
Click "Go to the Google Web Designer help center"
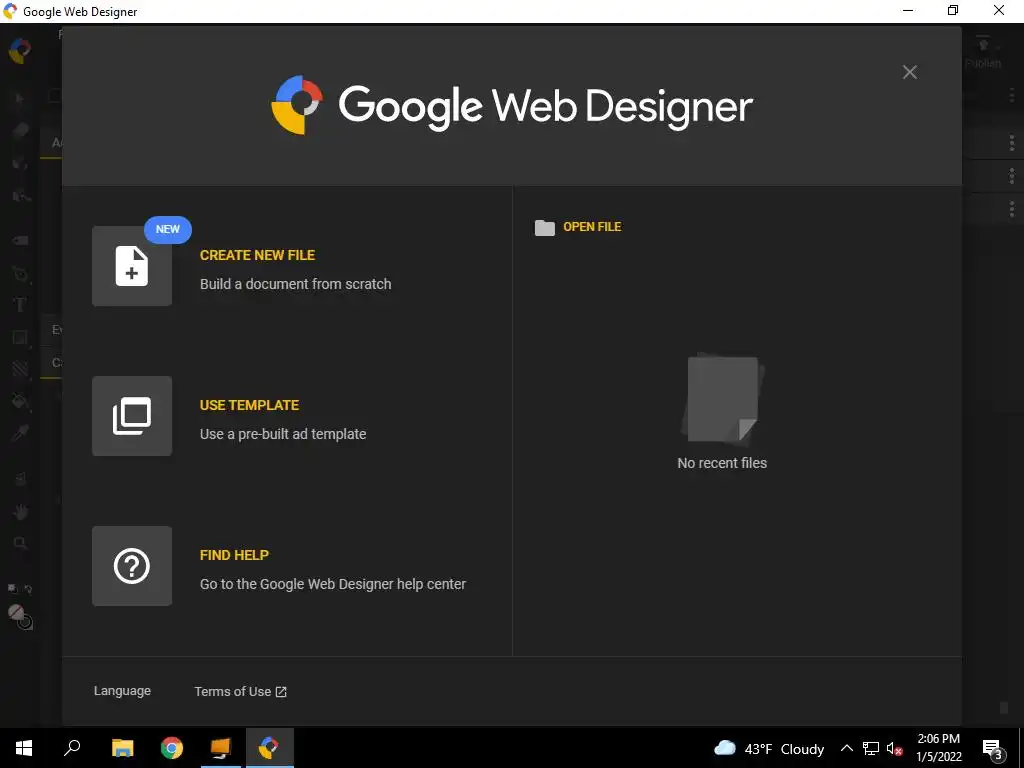333,584
